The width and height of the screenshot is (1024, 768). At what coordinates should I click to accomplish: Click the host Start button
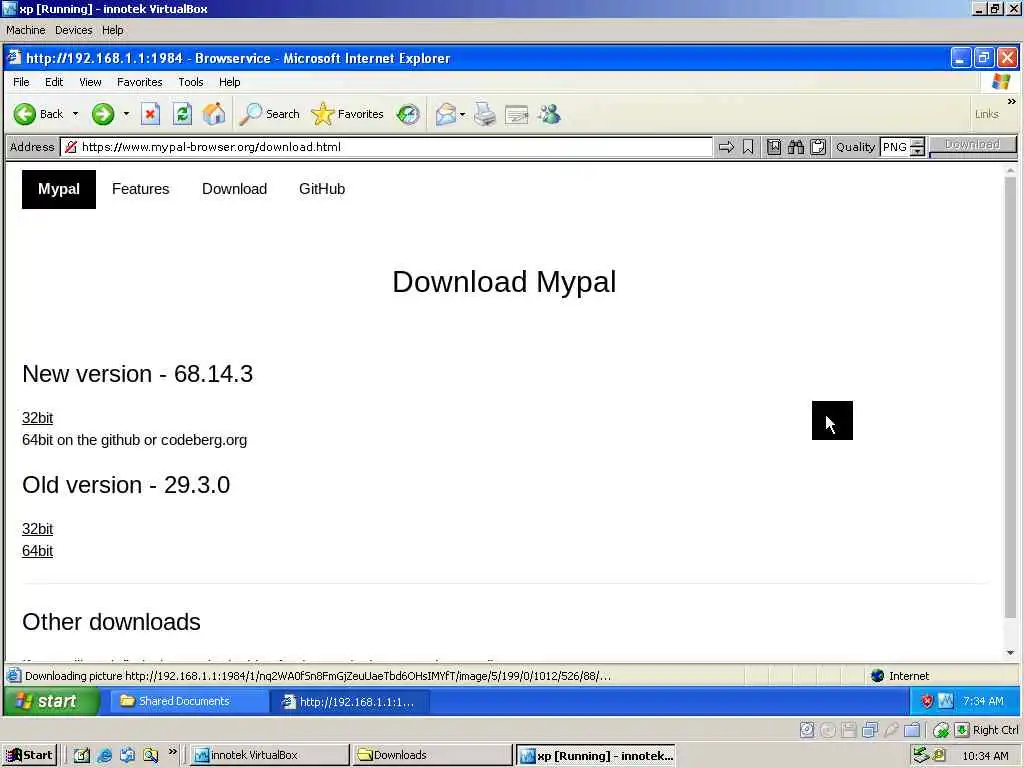pyautogui.click(x=30, y=756)
